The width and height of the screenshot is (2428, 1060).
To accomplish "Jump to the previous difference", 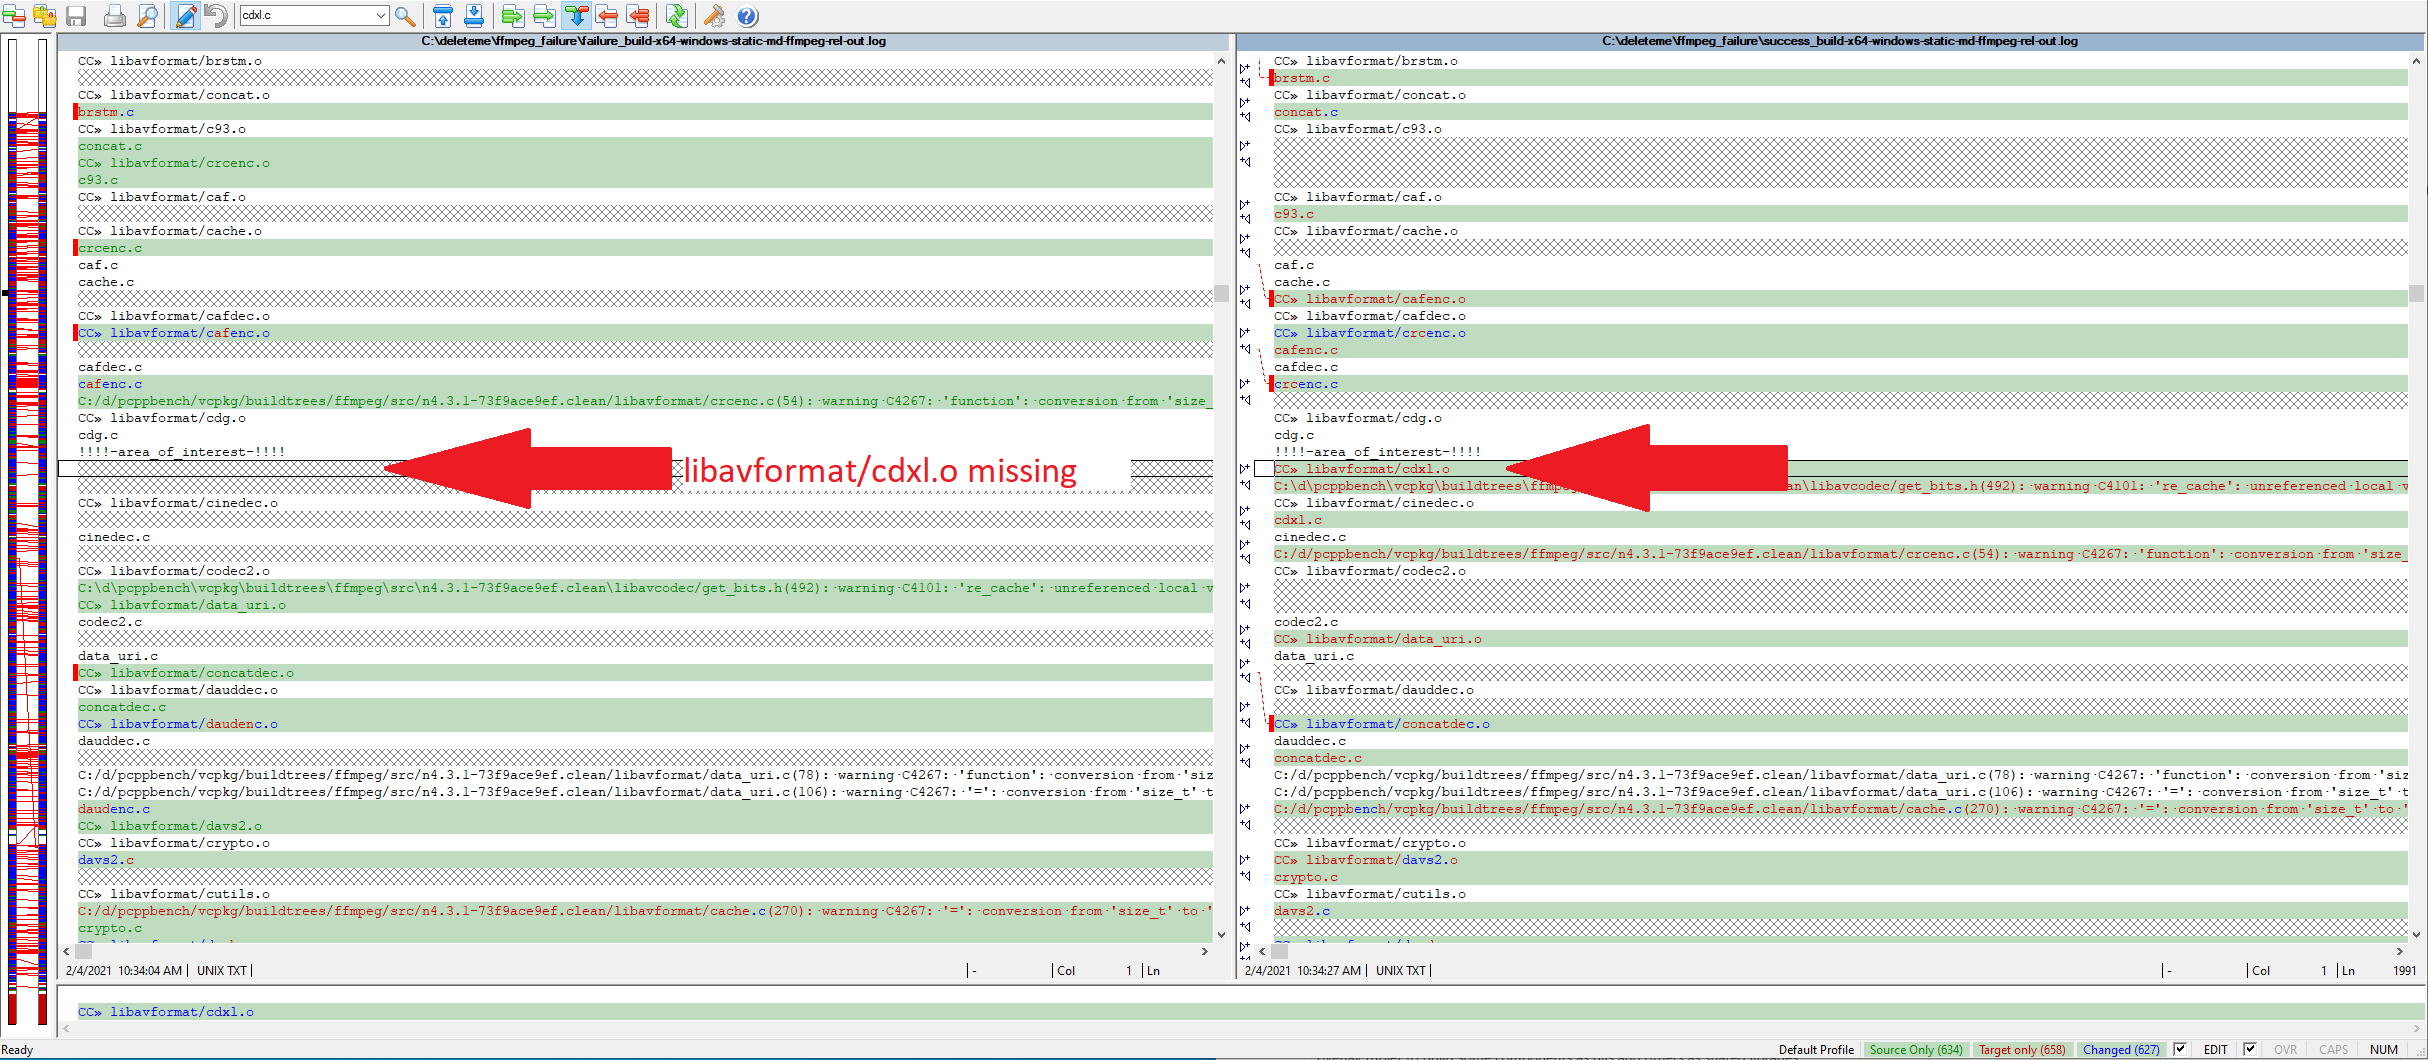I will [x=443, y=16].
